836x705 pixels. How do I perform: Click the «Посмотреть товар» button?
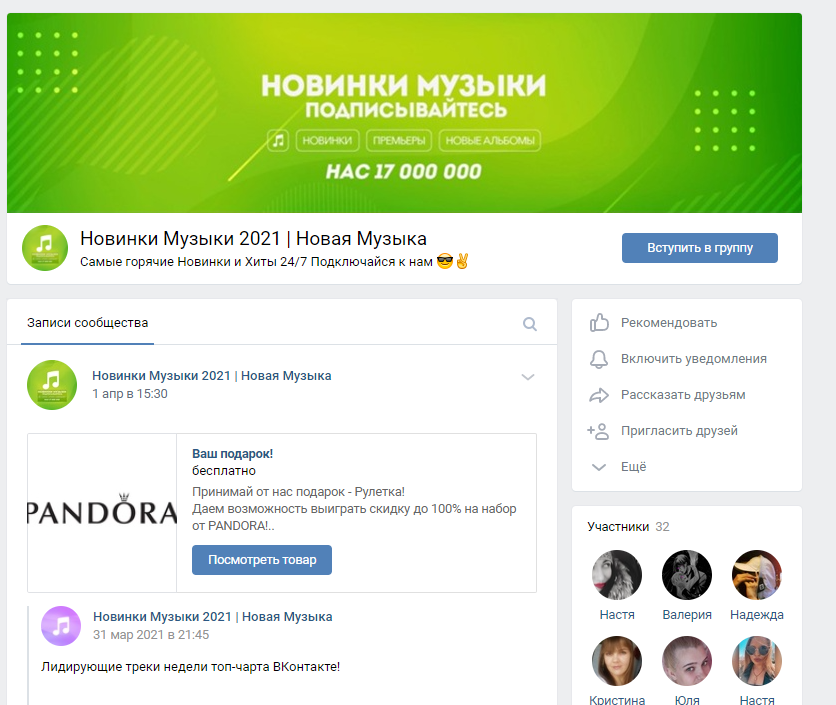[261, 560]
